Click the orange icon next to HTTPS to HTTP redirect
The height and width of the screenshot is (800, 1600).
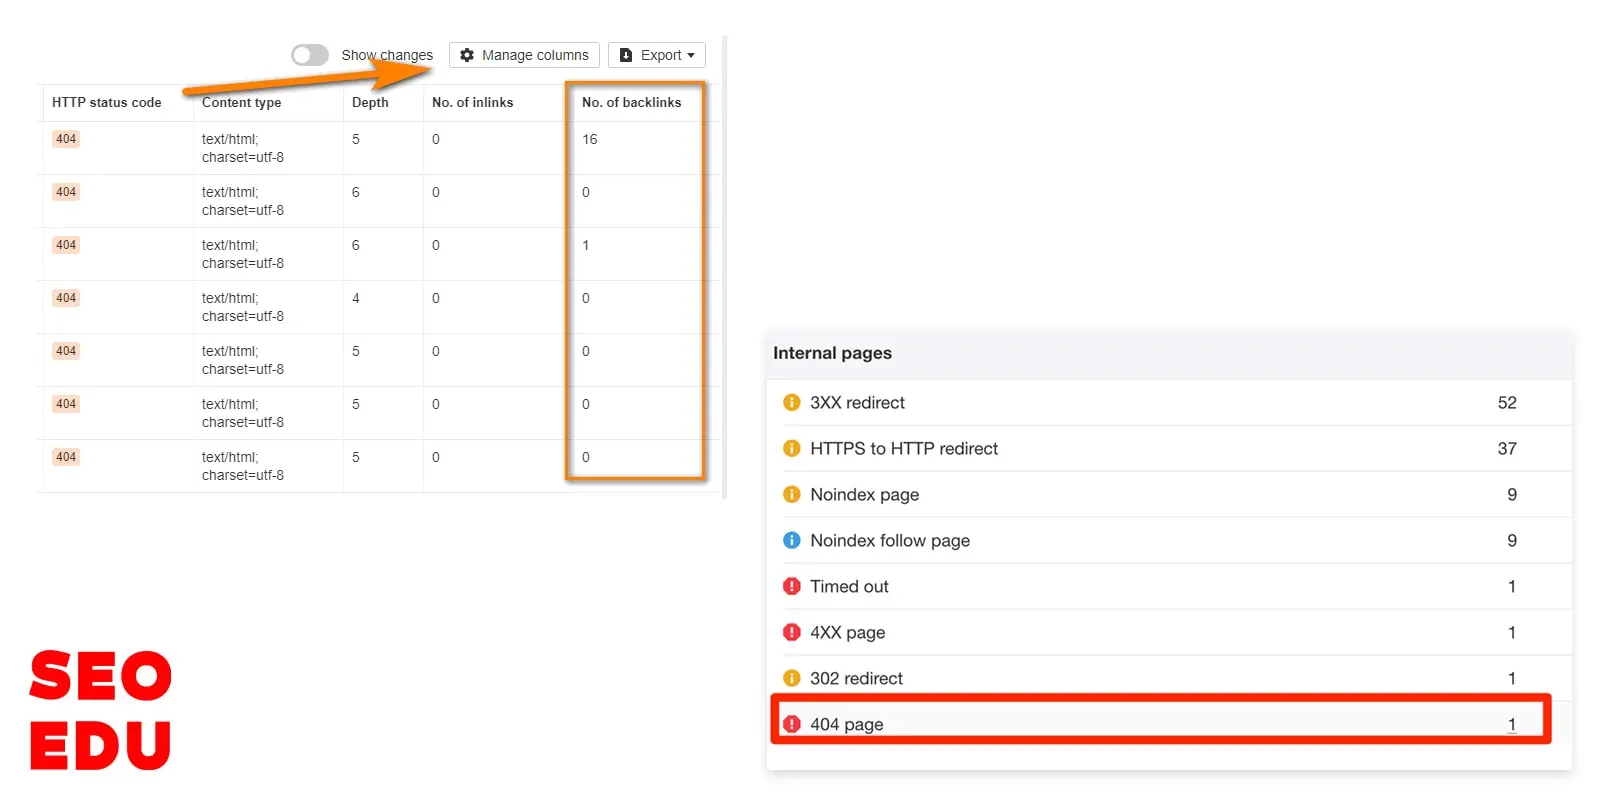click(792, 449)
